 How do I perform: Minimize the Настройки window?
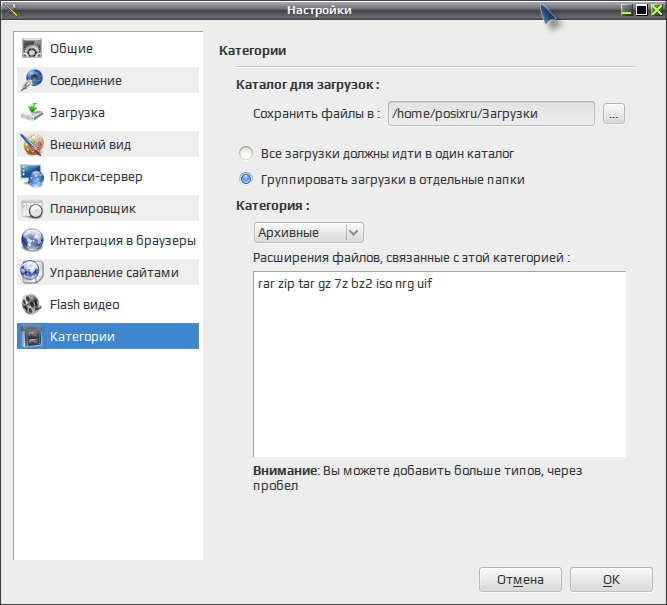pos(626,9)
